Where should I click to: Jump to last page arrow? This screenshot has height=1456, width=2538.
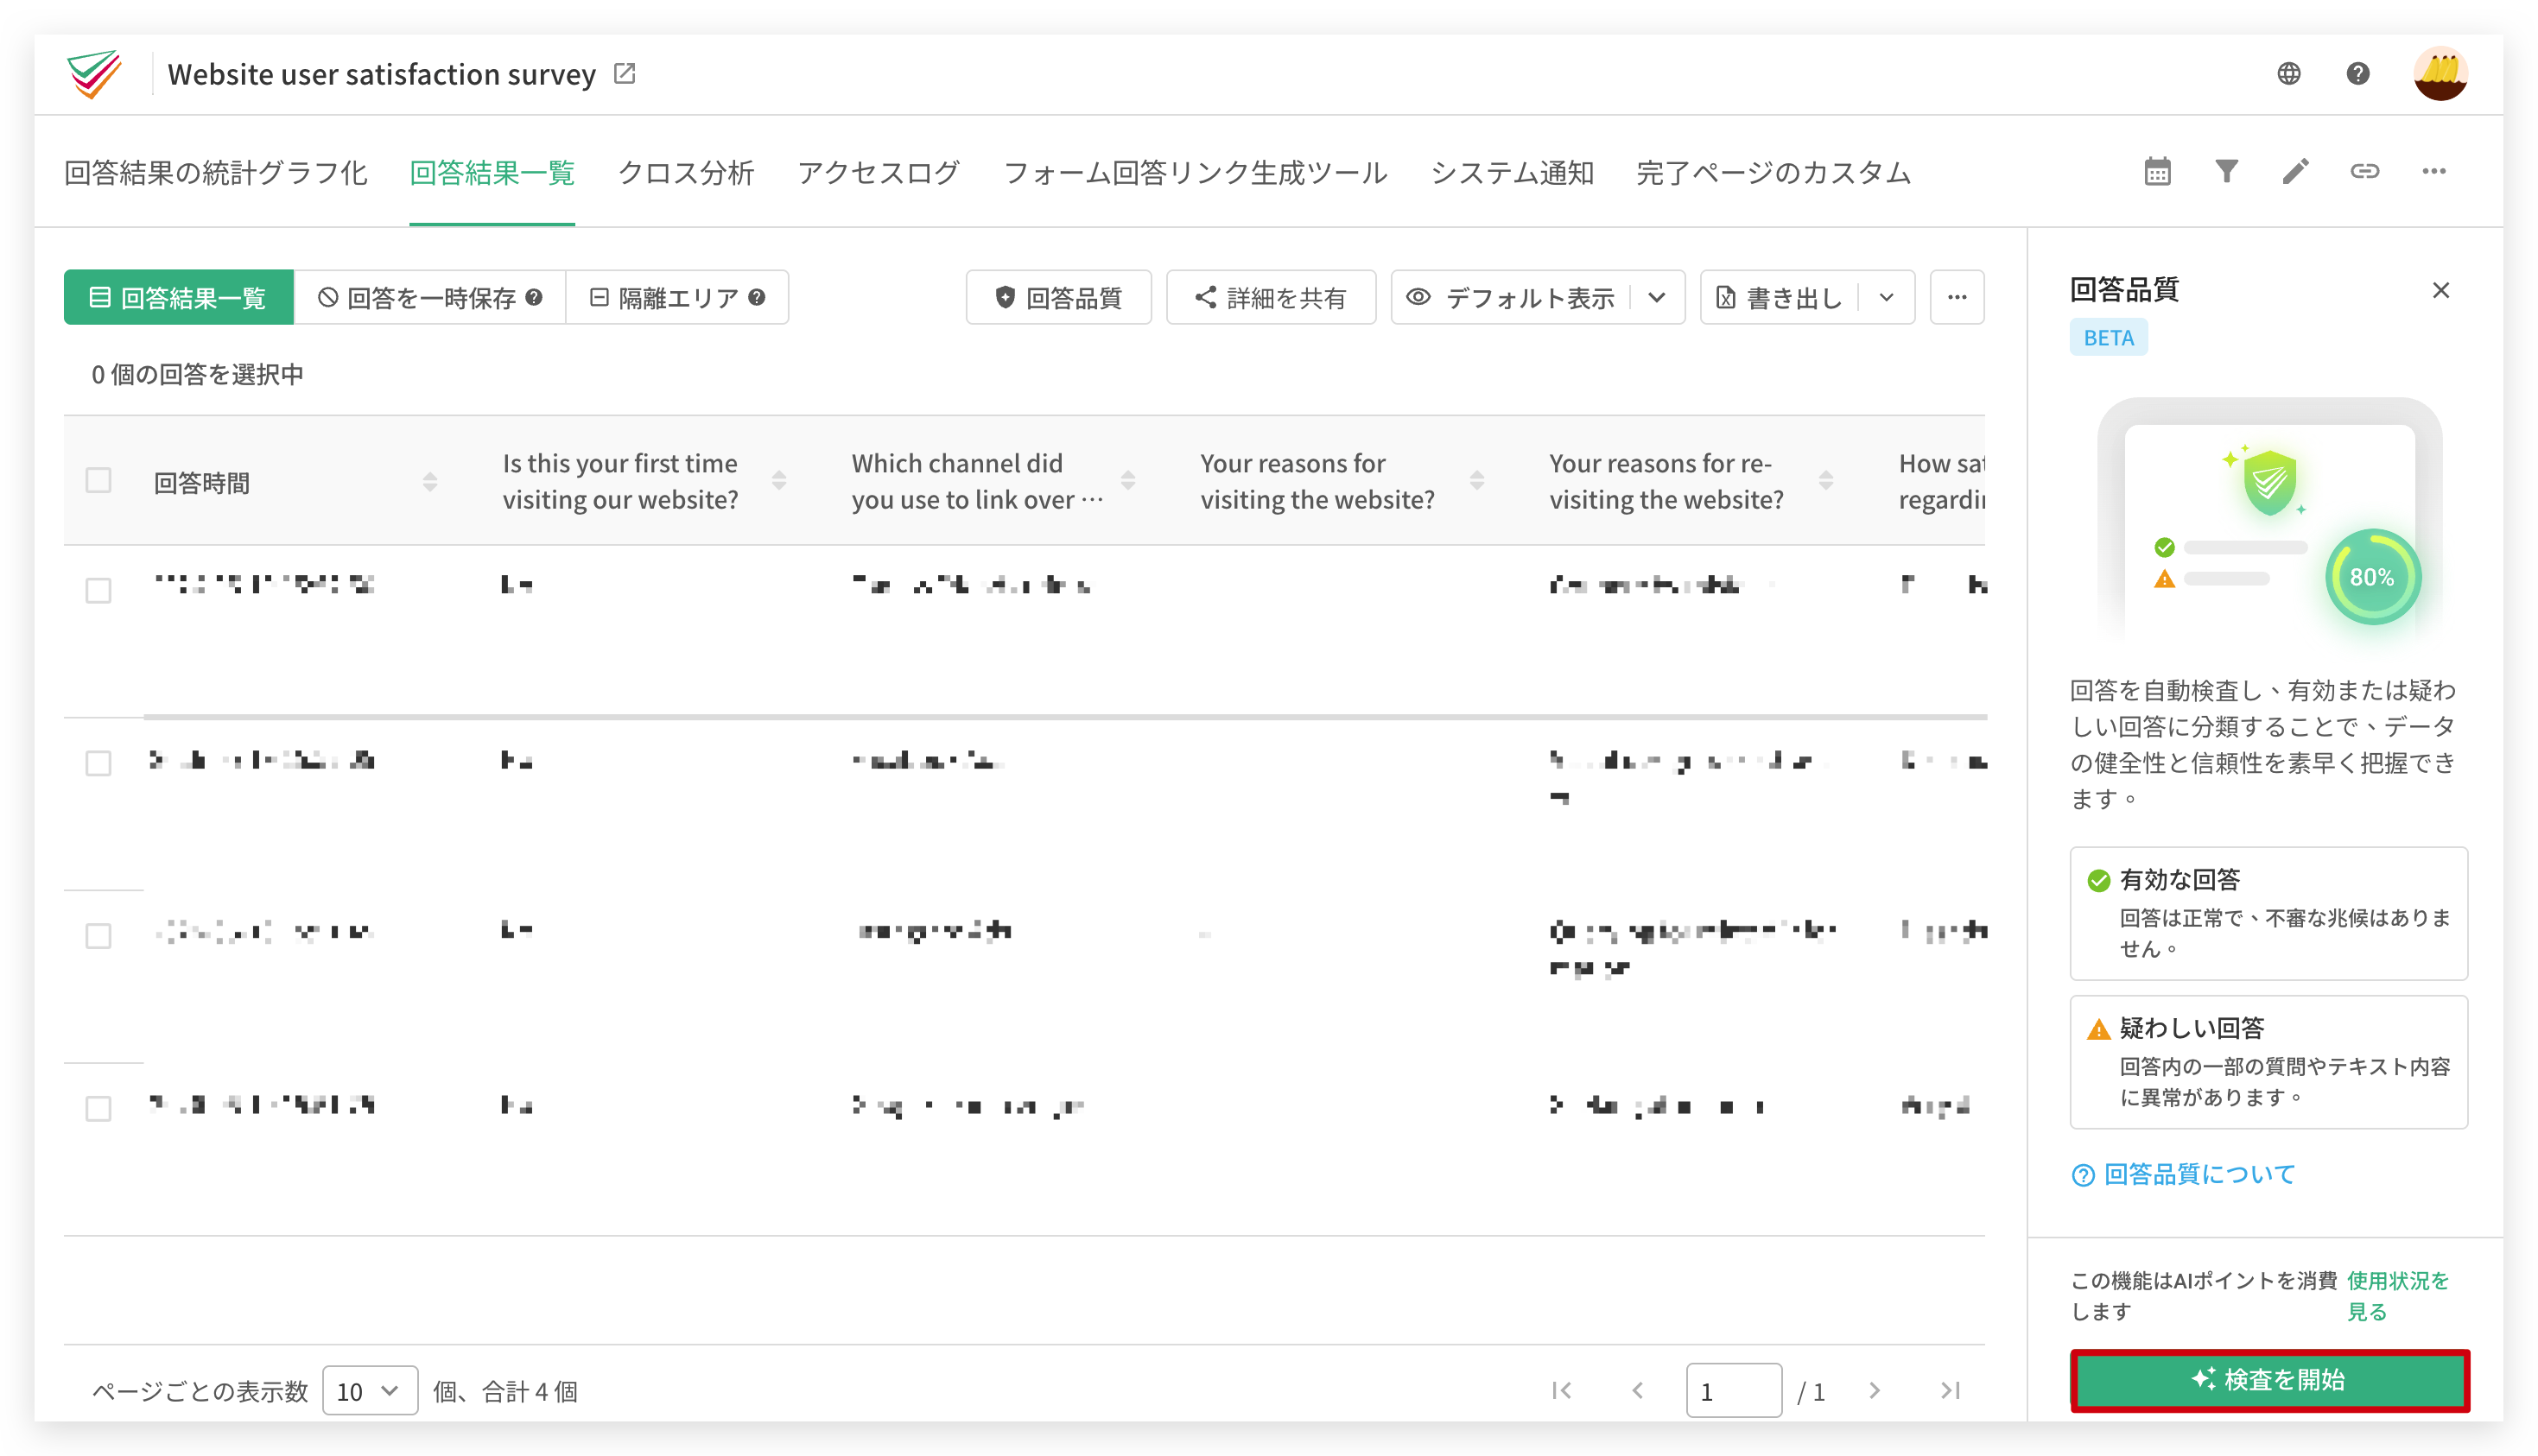pos(1950,1390)
